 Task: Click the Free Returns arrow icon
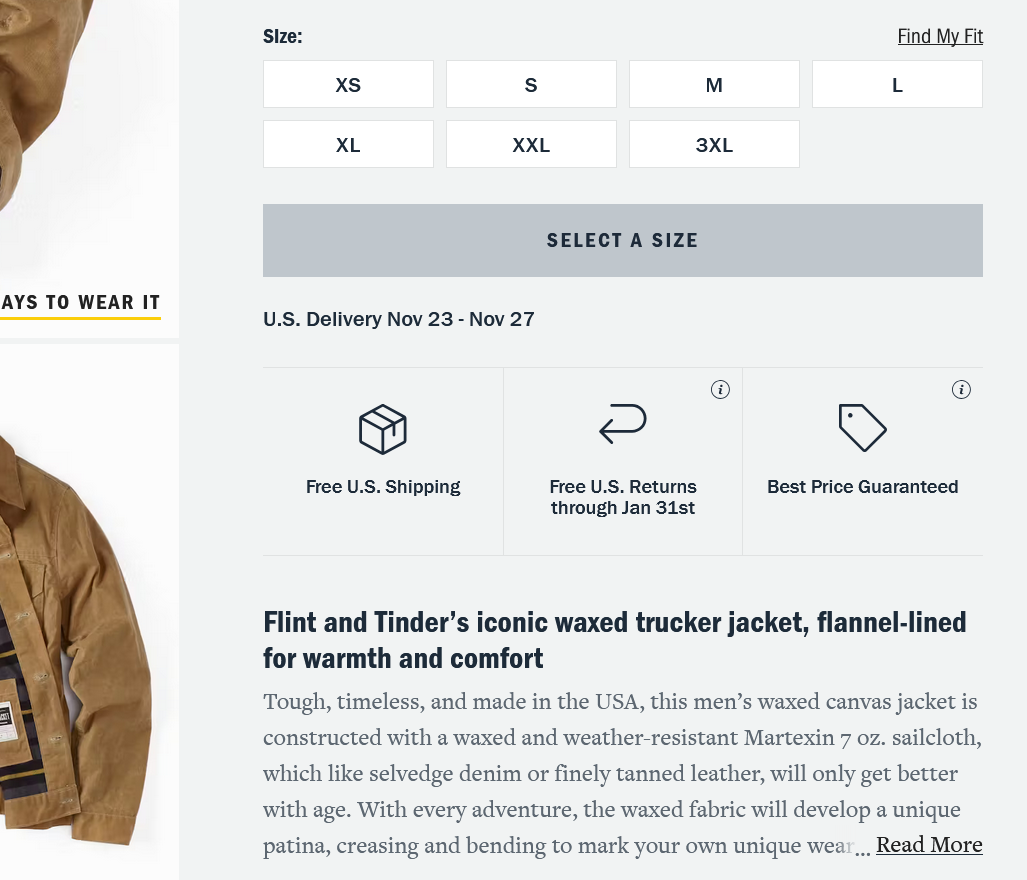coord(623,423)
